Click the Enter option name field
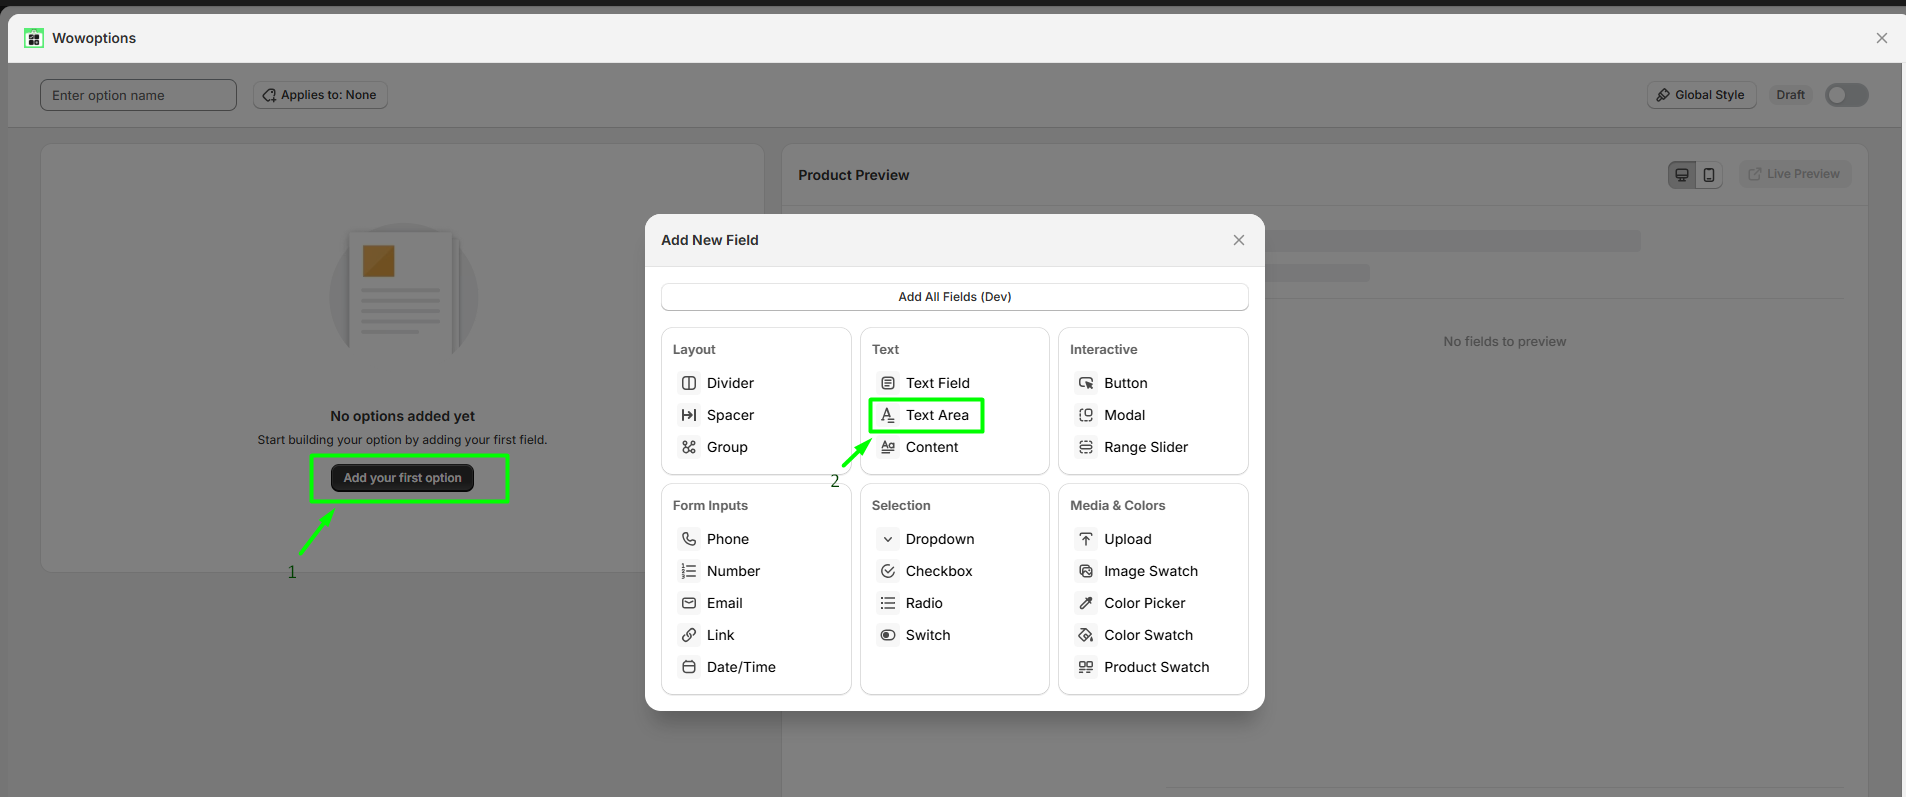The height and width of the screenshot is (797, 1906). (x=138, y=95)
